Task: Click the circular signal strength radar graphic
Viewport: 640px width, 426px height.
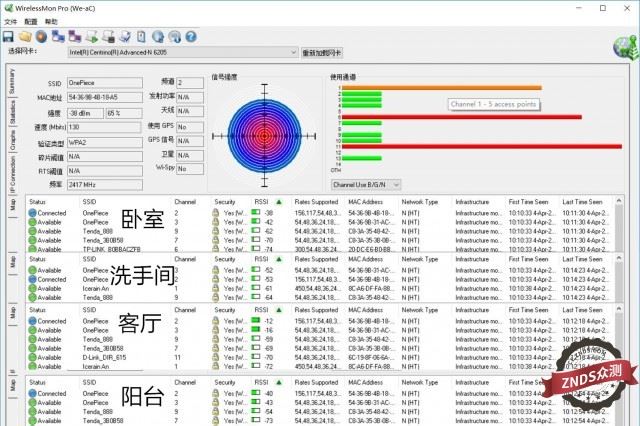Action: [264, 136]
